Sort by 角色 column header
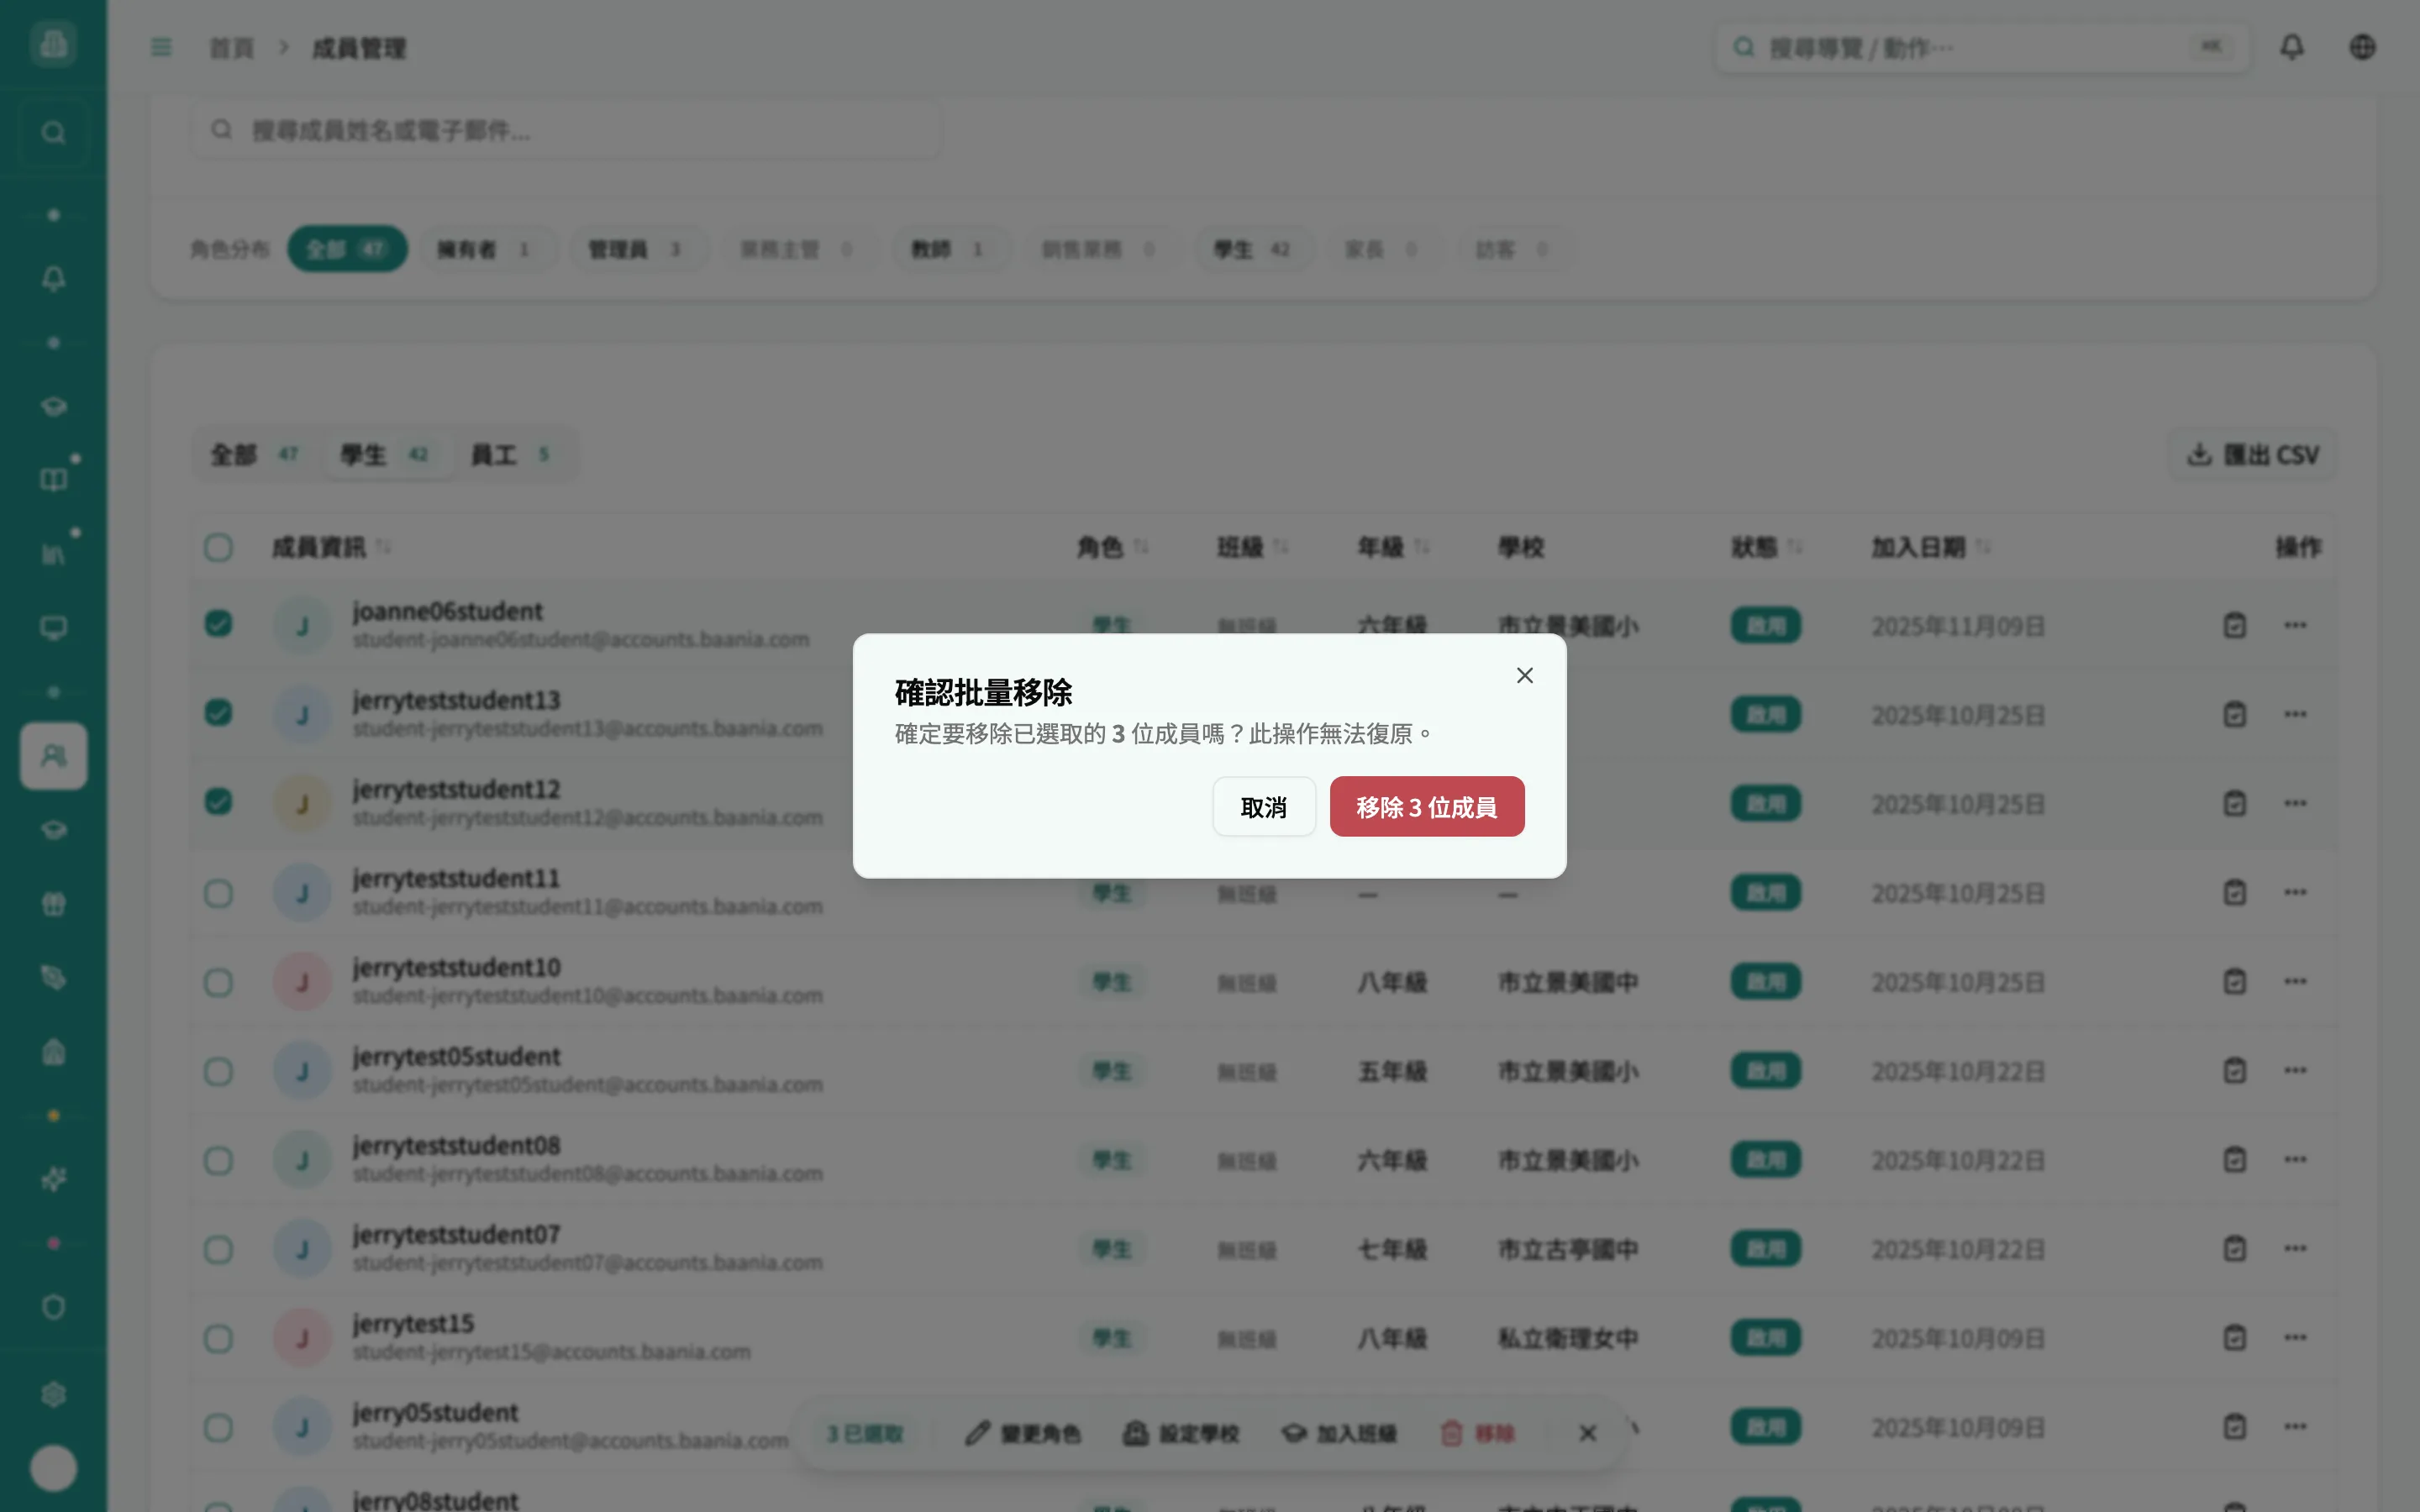 click(x=1112, y=548)
